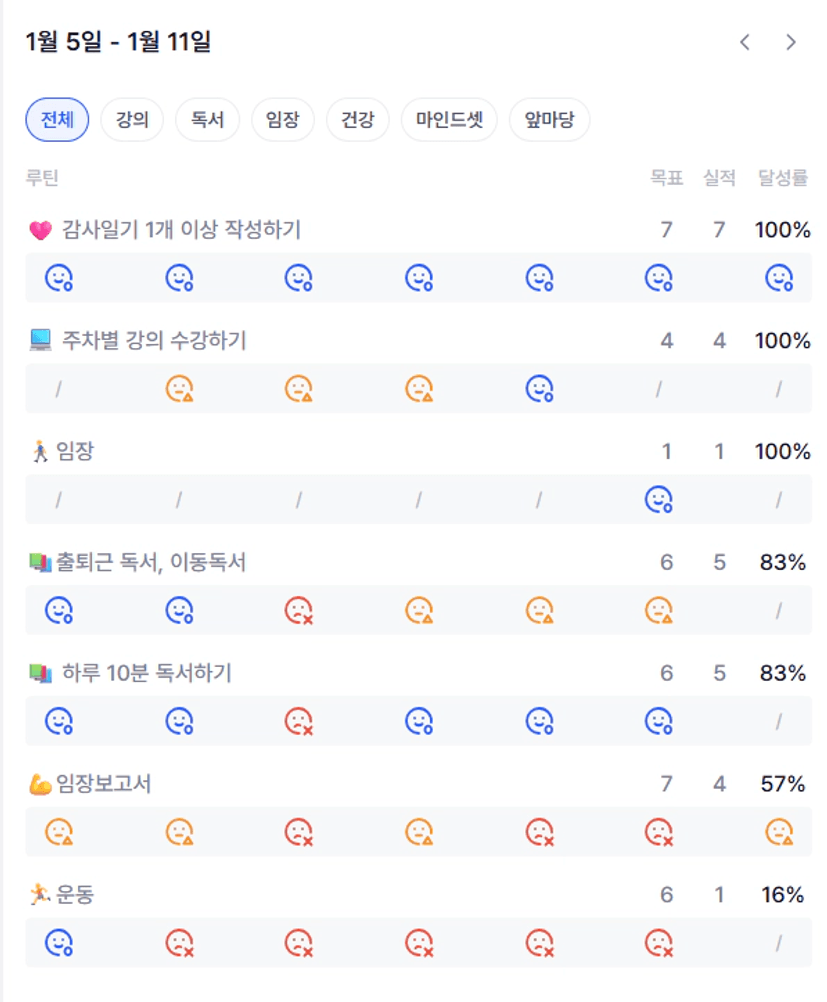Select the 강의 category tab
This screenshot has height=1002, width=827.
pyautogui.click(x=132, y=121)
